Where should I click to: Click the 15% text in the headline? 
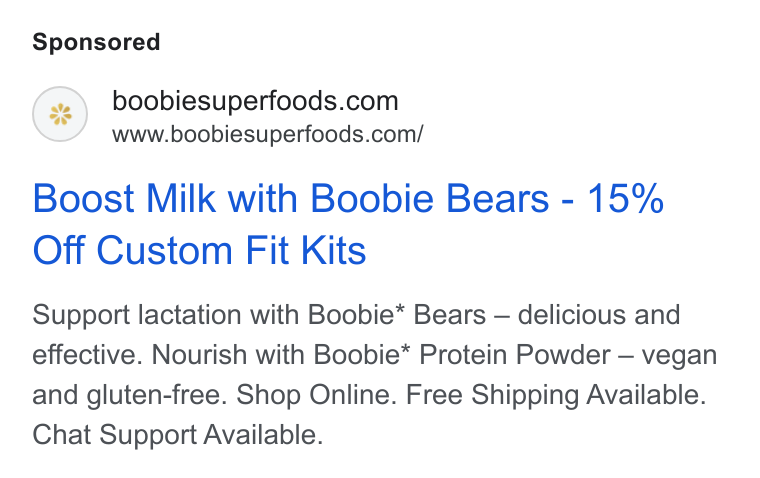point(625,198)
